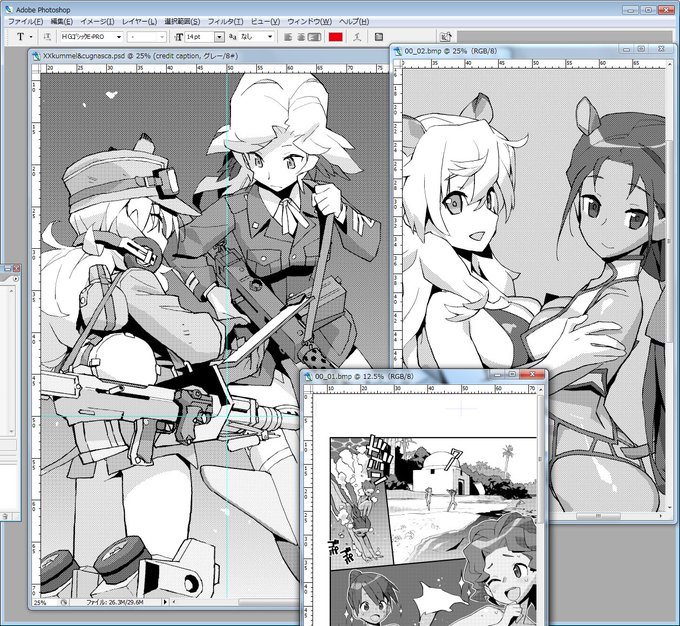Click the trash icon on left palette
Screen dimensions: 680x626
[x=5, y=516]
